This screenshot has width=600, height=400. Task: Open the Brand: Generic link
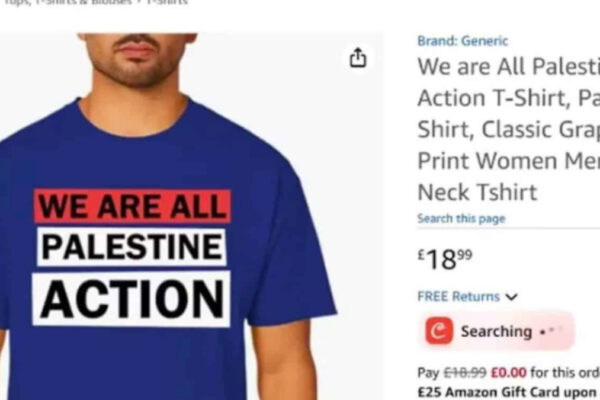[463, 41]
